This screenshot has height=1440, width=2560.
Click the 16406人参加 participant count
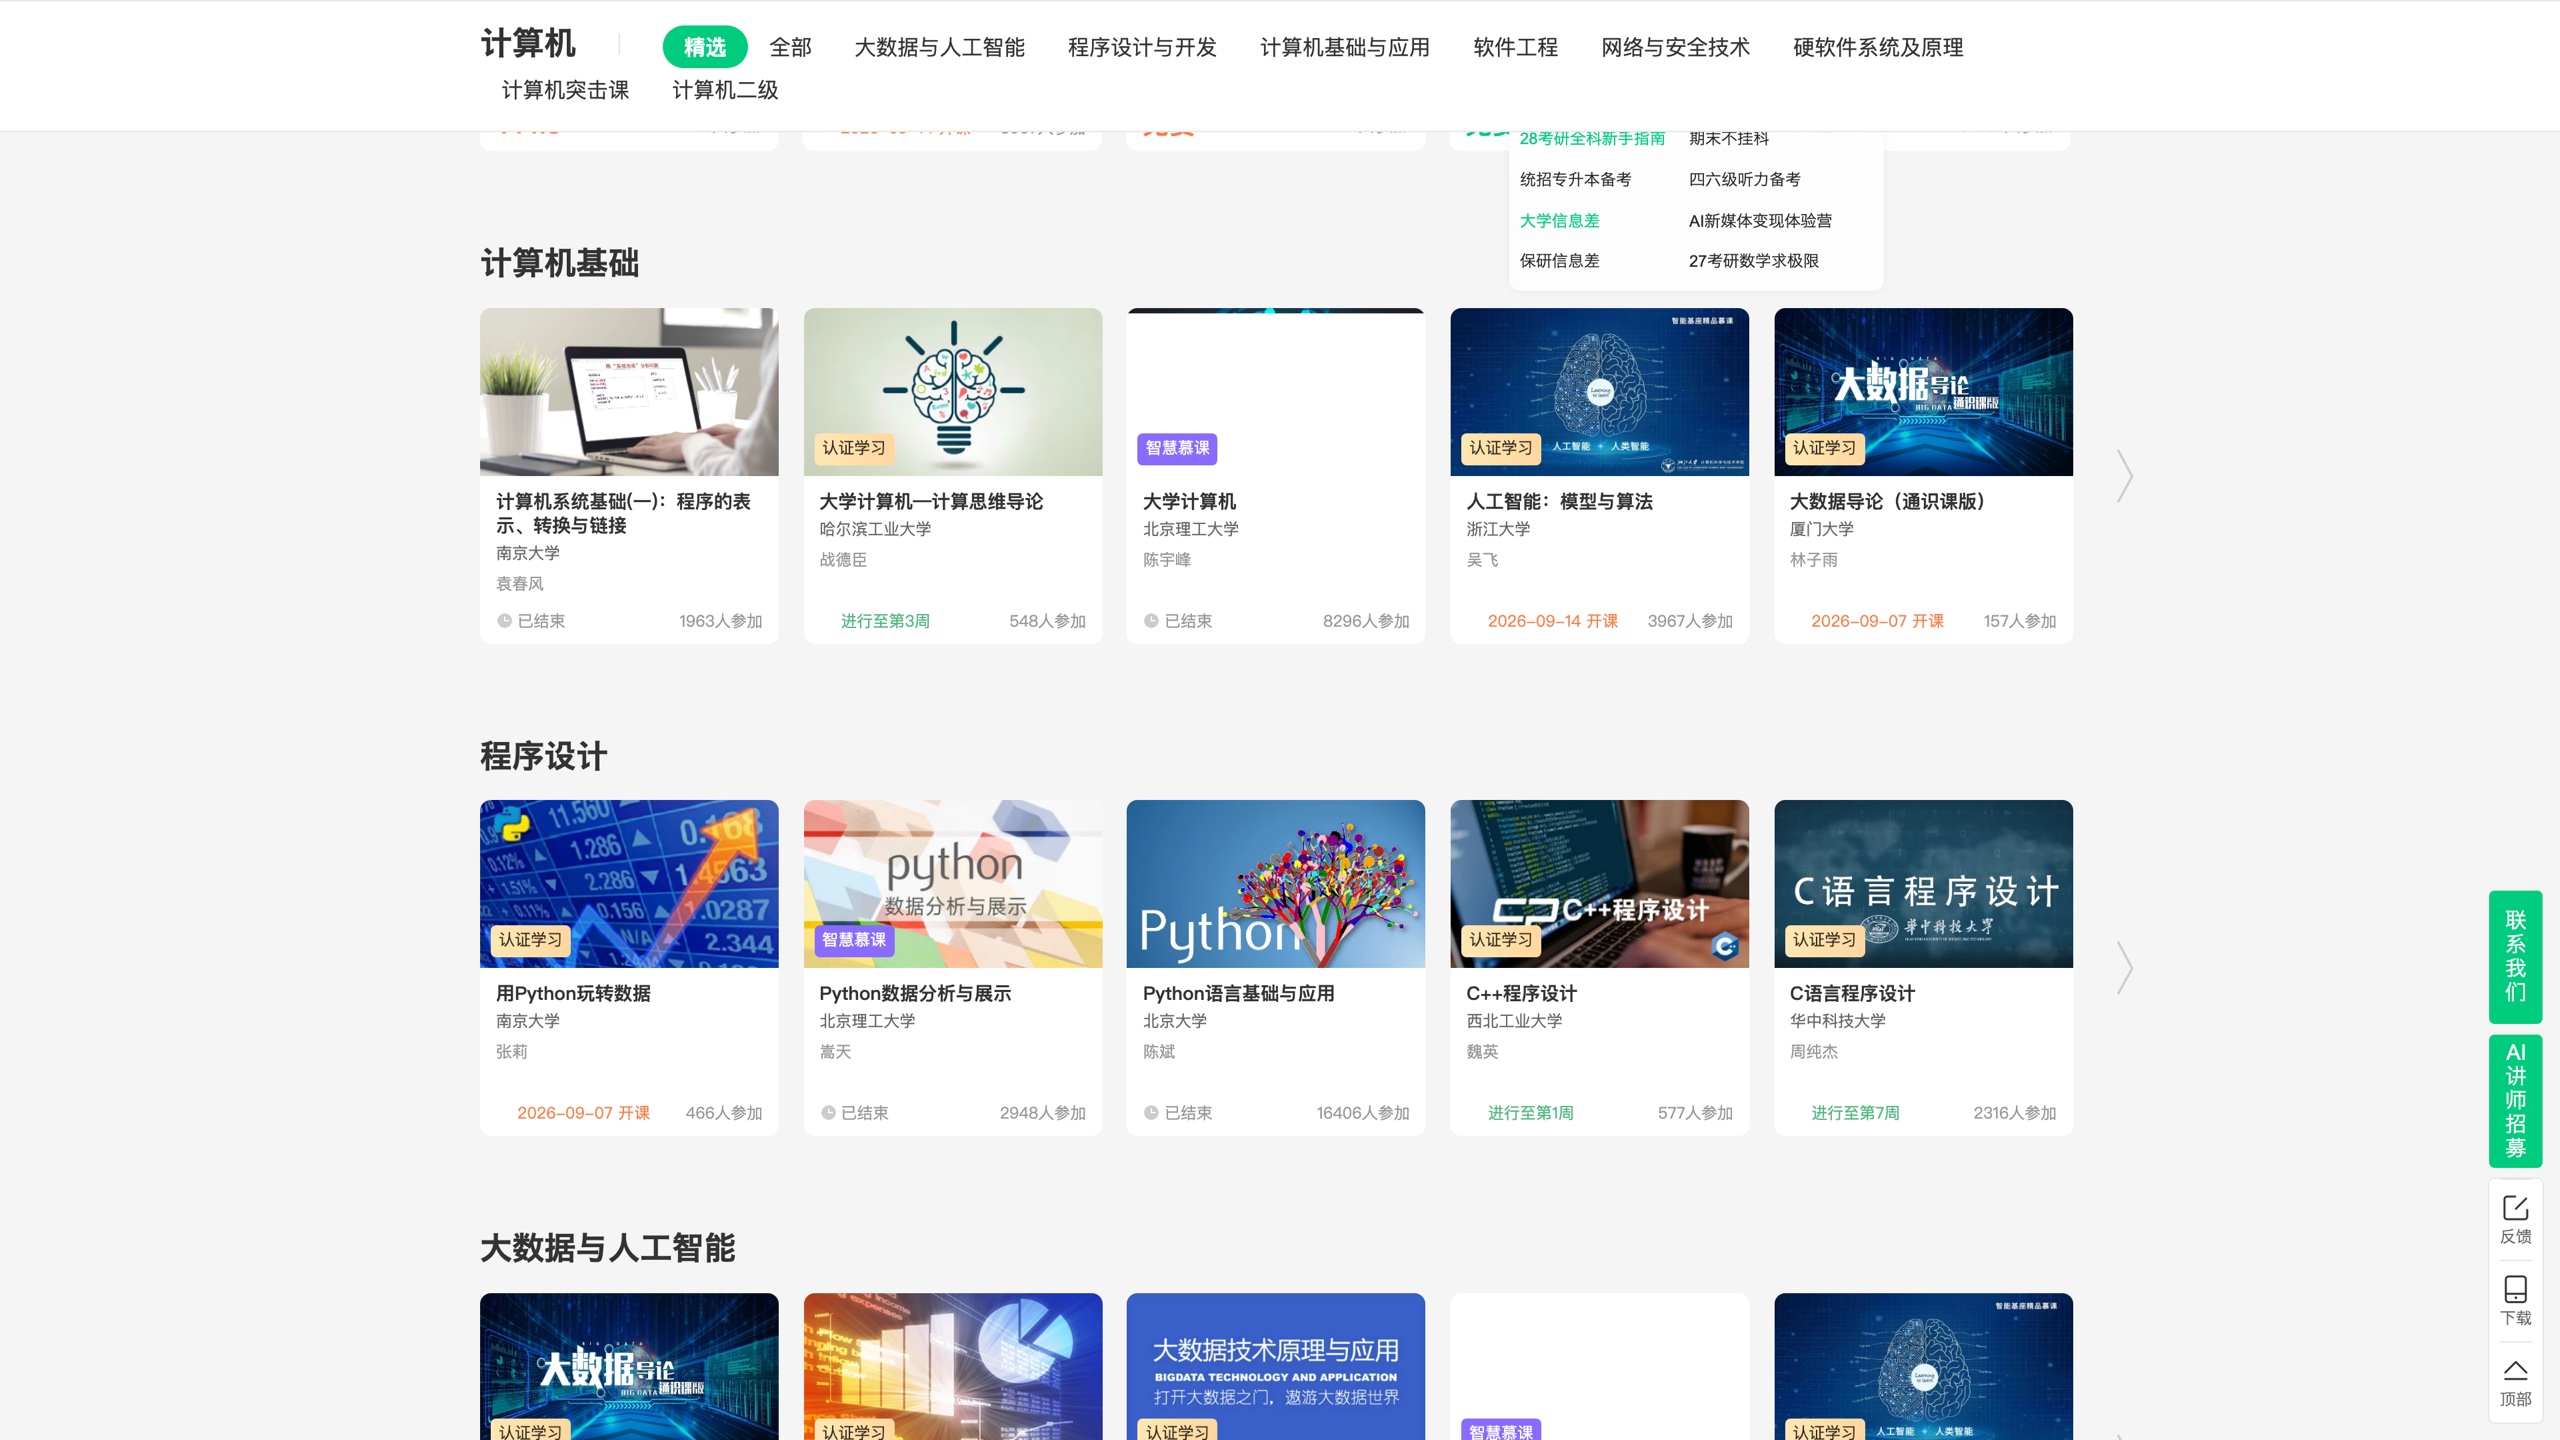(x=1362, y=1113)
